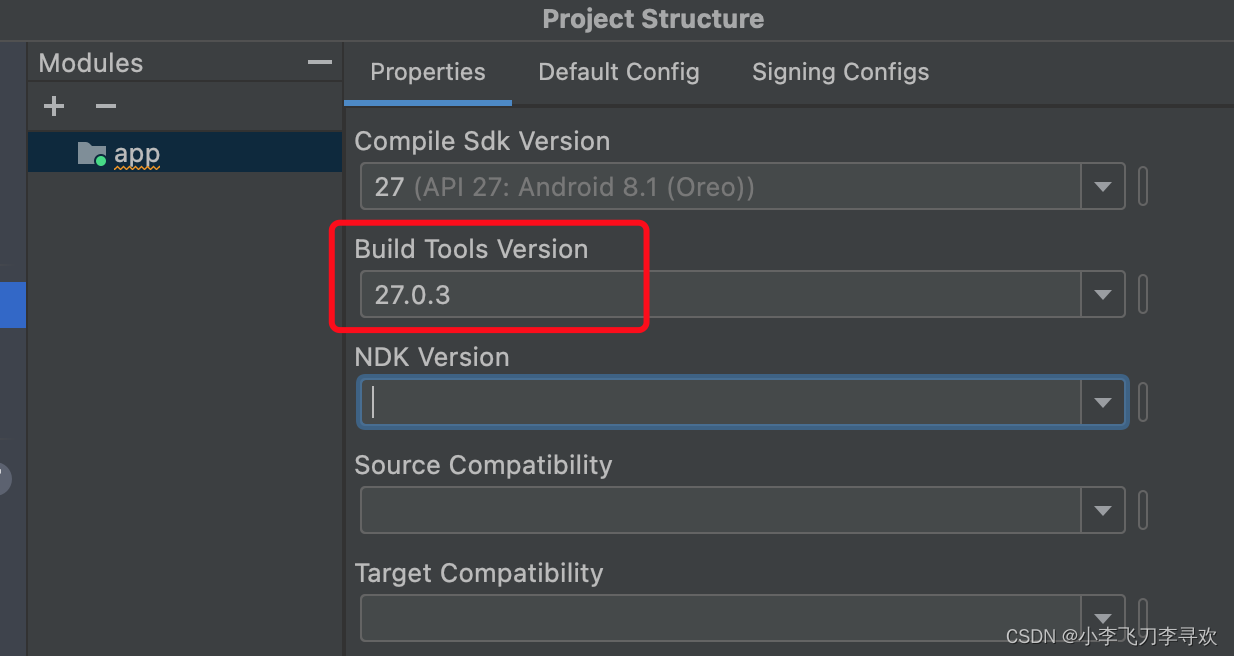
Task: Collapse the Modules panel
Action: point(320,63)
